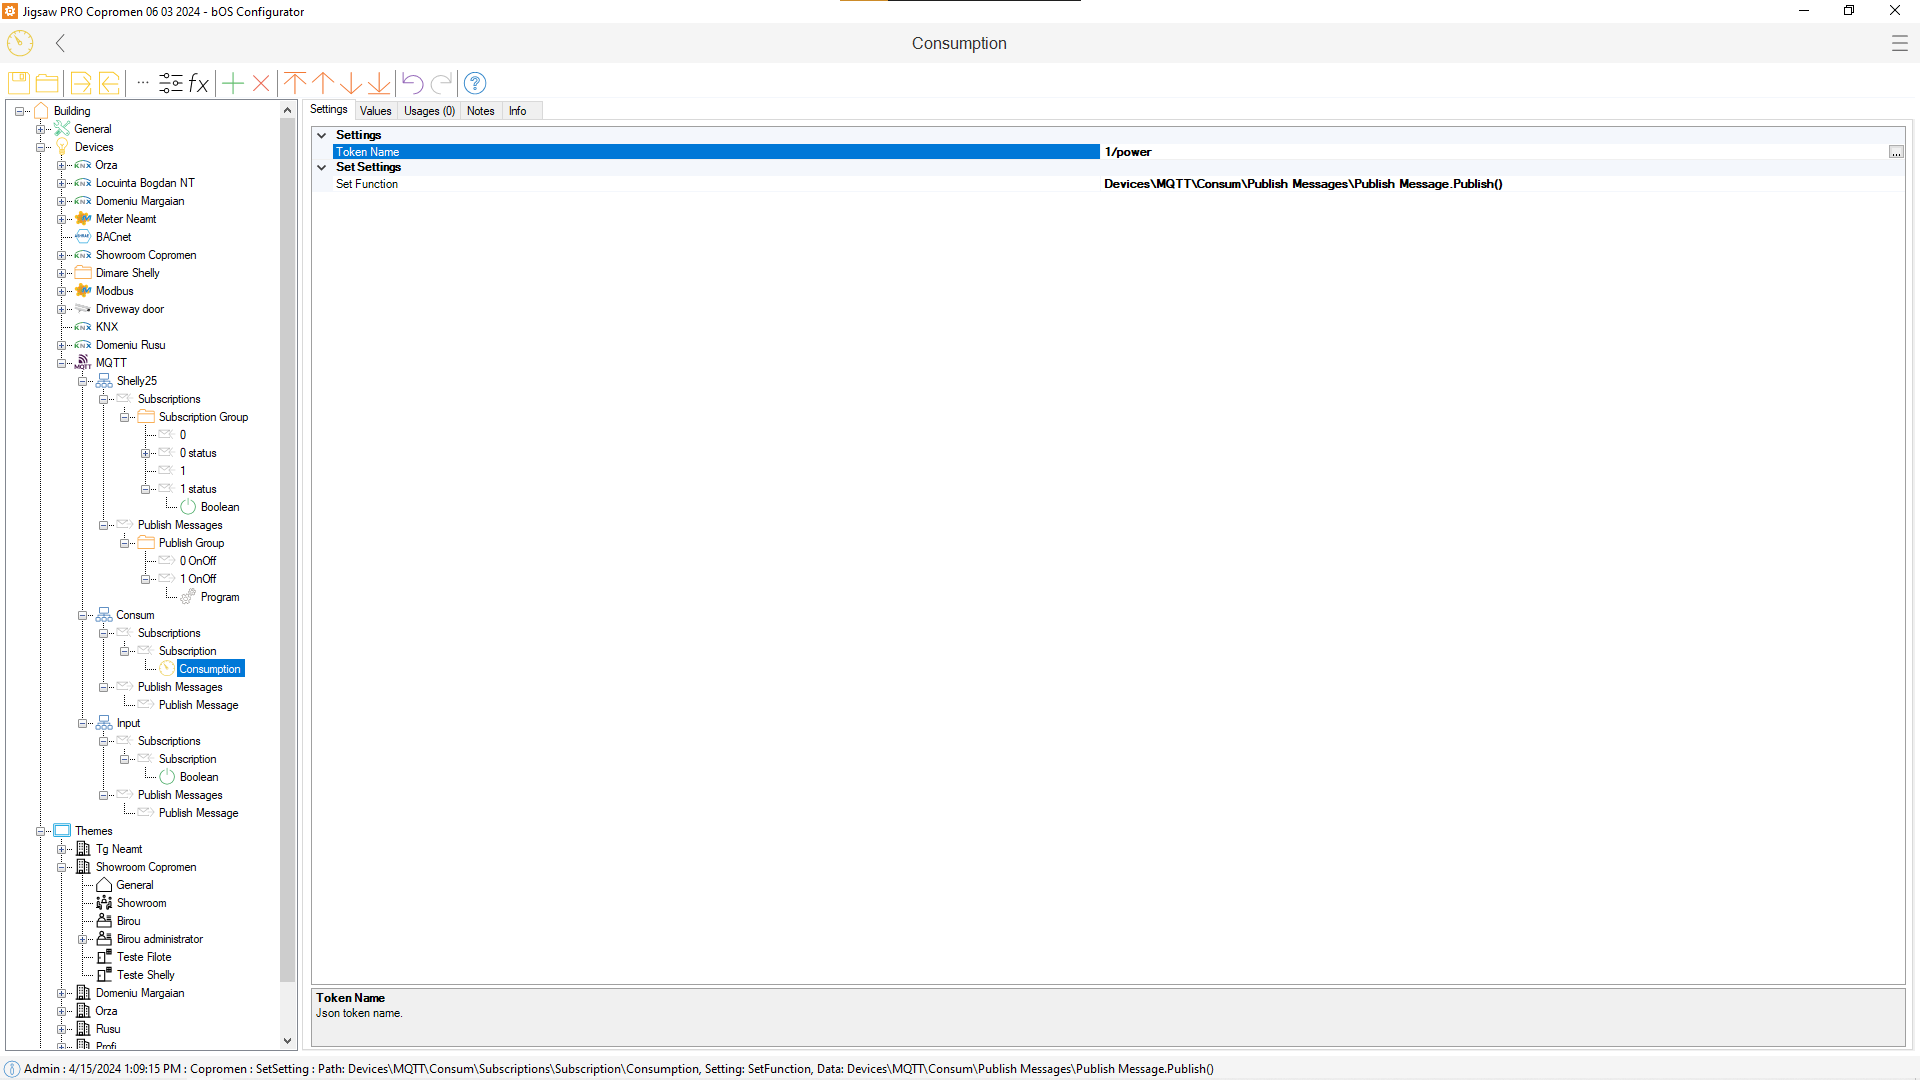Open the blue help question icon
The height and width of the screenshot is (1080, 1920).
pos(475,83)
